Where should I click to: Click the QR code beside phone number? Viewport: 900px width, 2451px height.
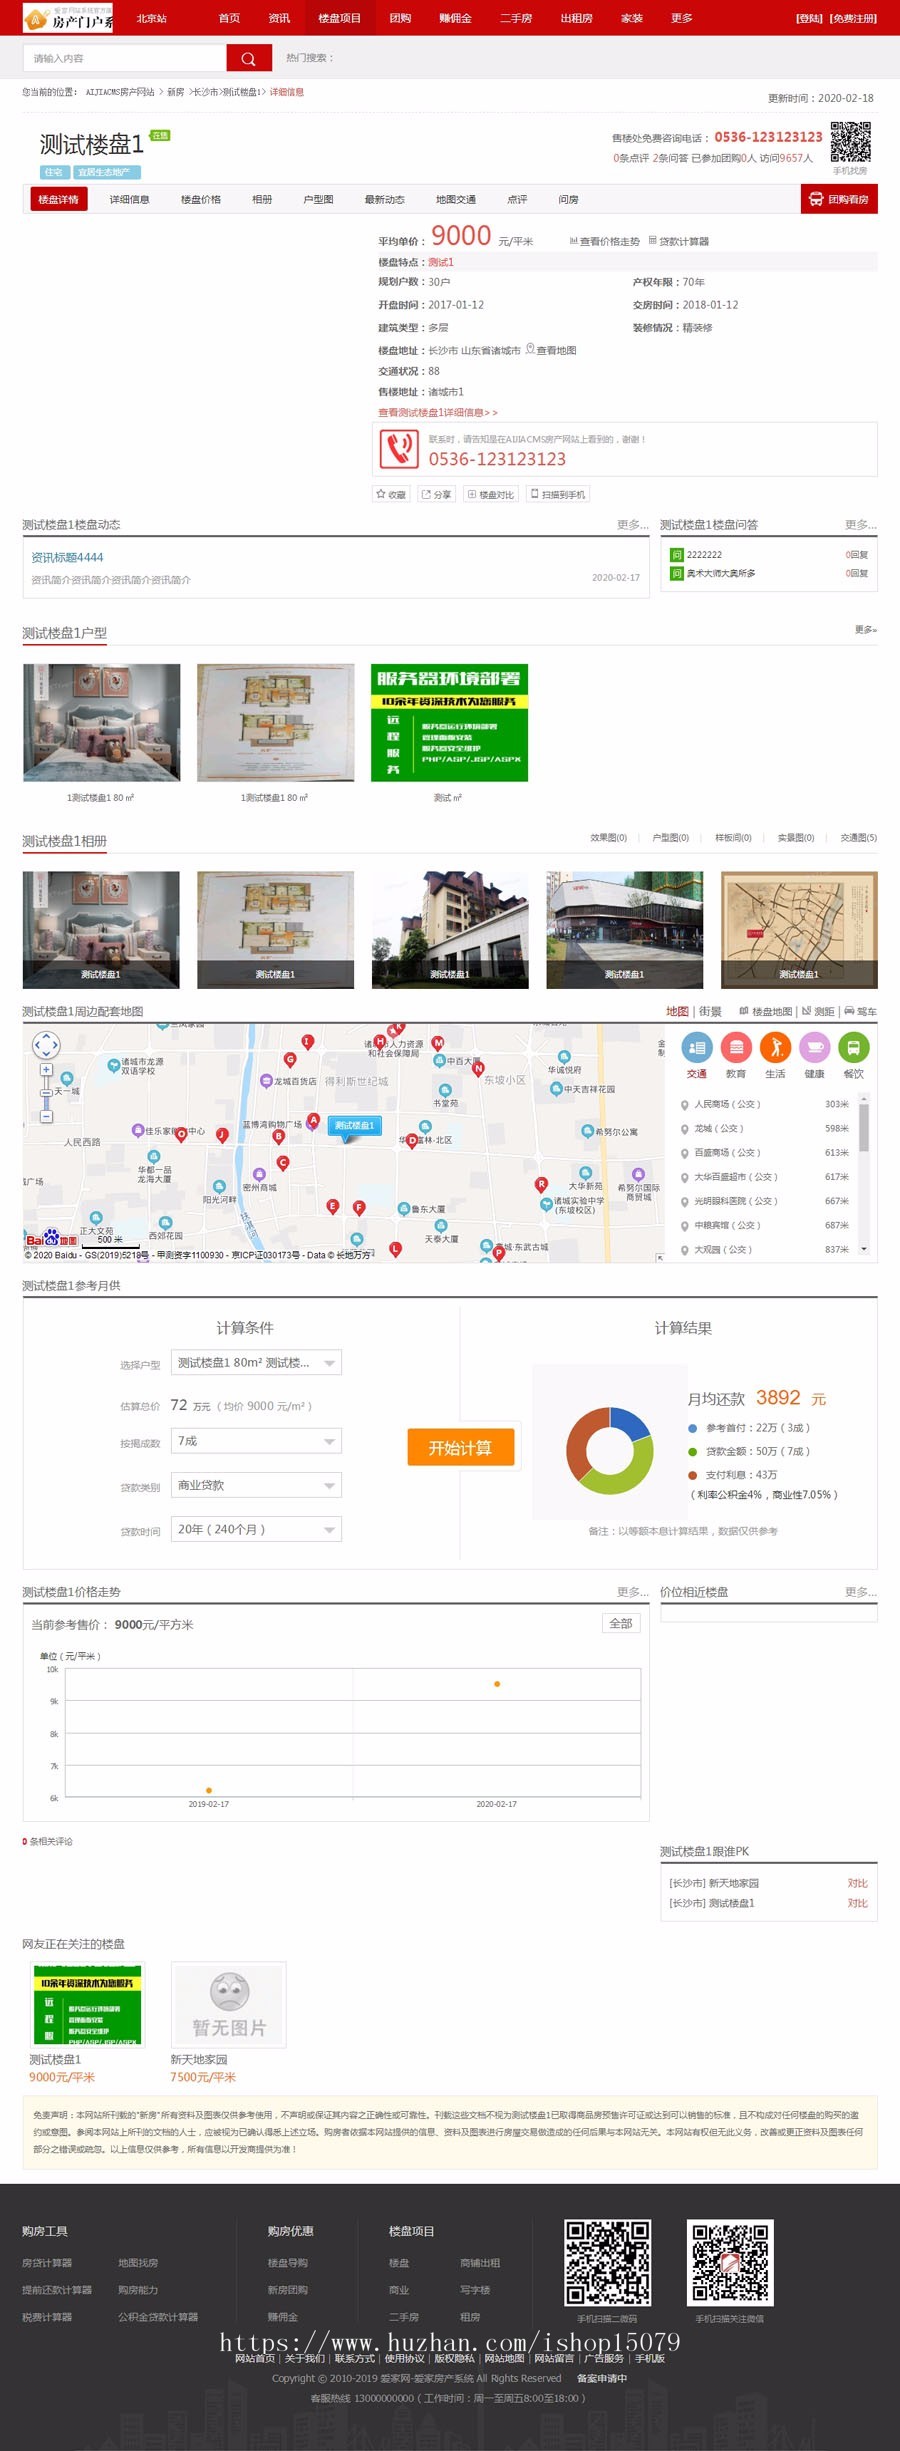[x=850, y=142]
